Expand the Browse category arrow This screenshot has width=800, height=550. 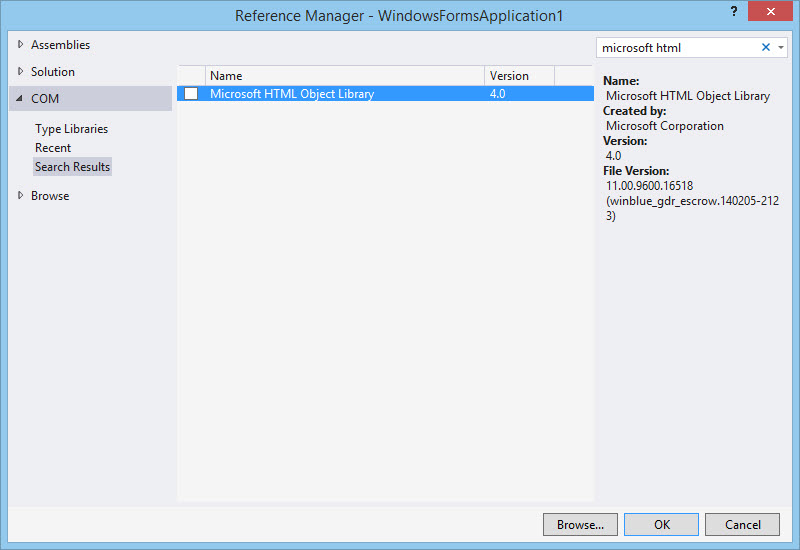[x=20, y=196]
